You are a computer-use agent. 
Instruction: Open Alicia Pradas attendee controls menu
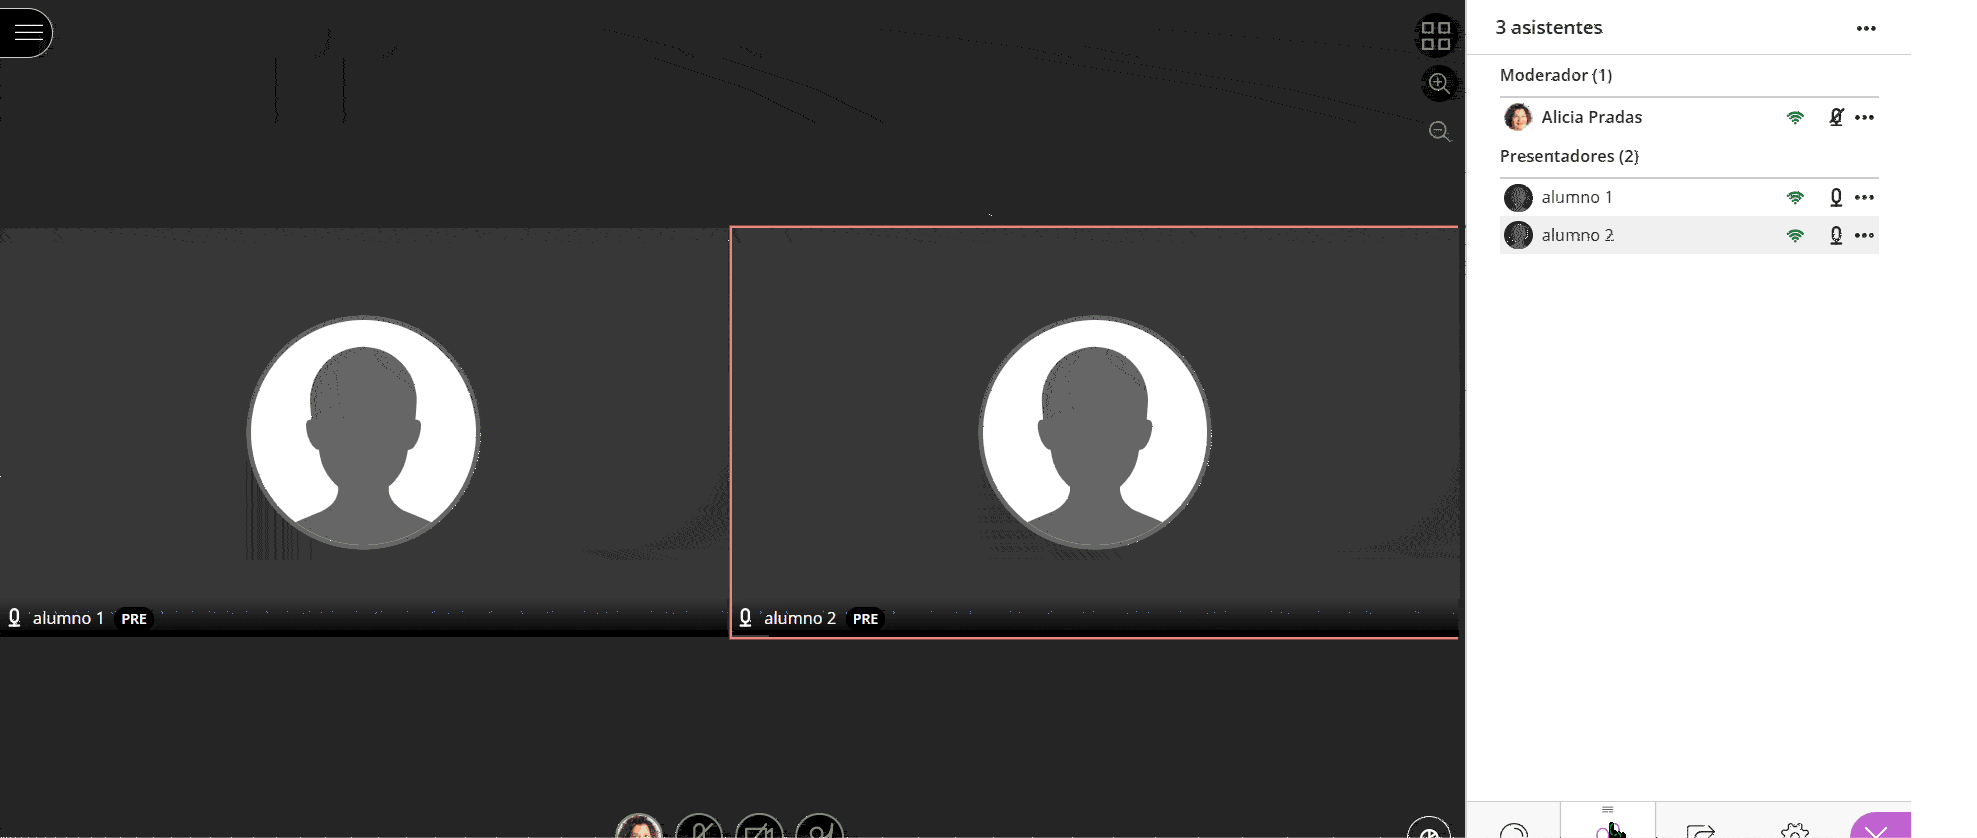click(x=1864, y=117)
